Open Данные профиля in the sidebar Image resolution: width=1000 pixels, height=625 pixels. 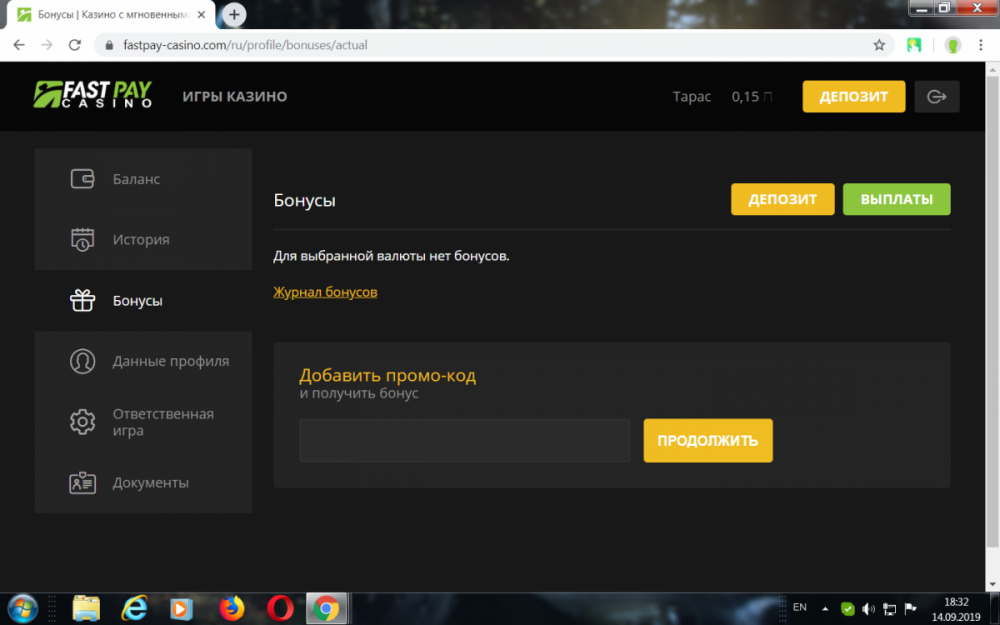(x=170, y=361)
